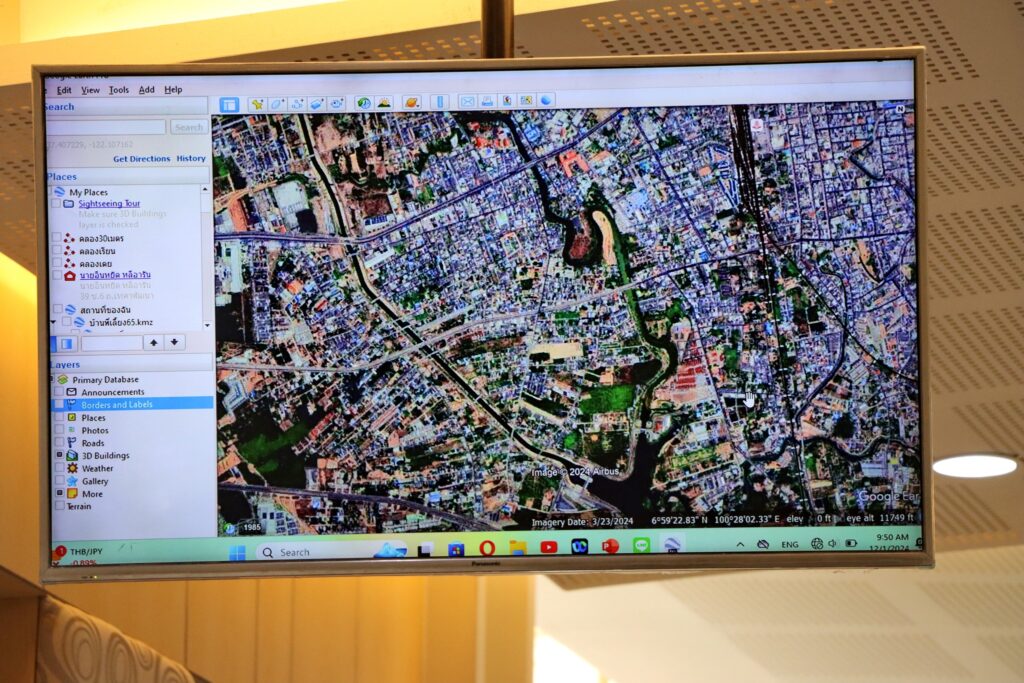Click the ENG language indicator in tray

pyautogui.click(x=790, y=544)
